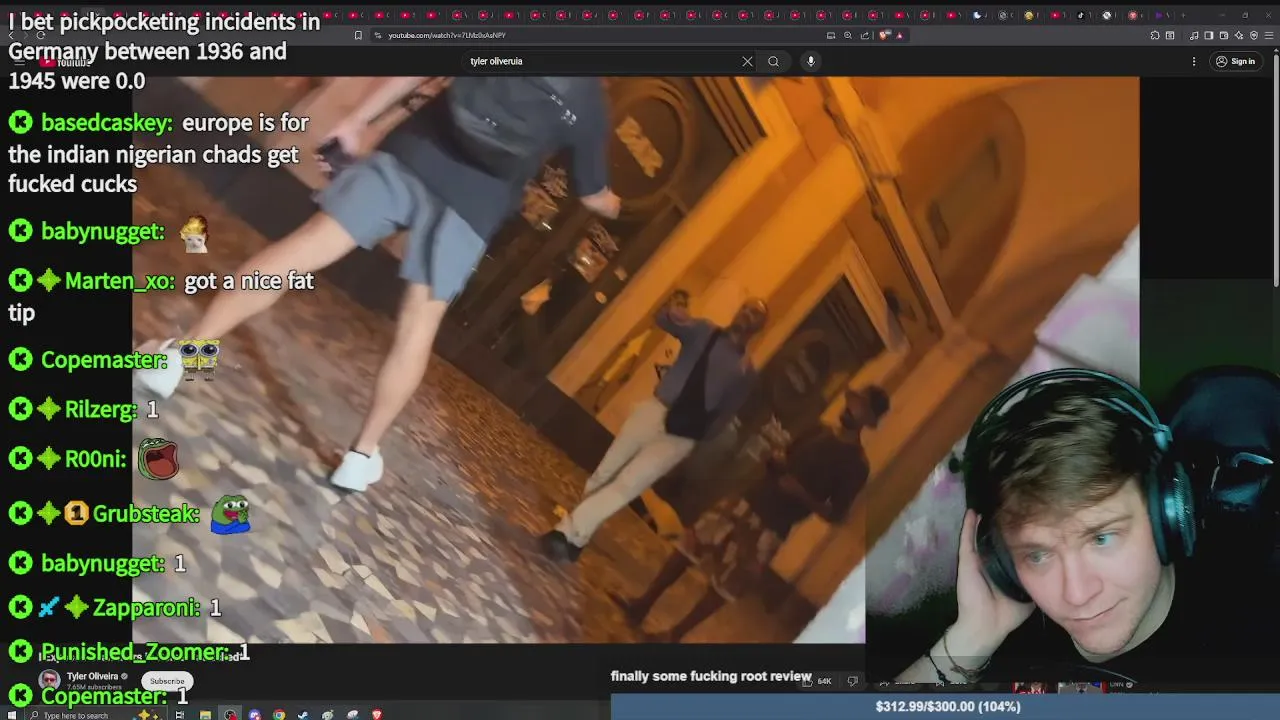Click the Brave Rewards triangle icon
Screen dimensions: 1280x720
[x=899, y=35]
